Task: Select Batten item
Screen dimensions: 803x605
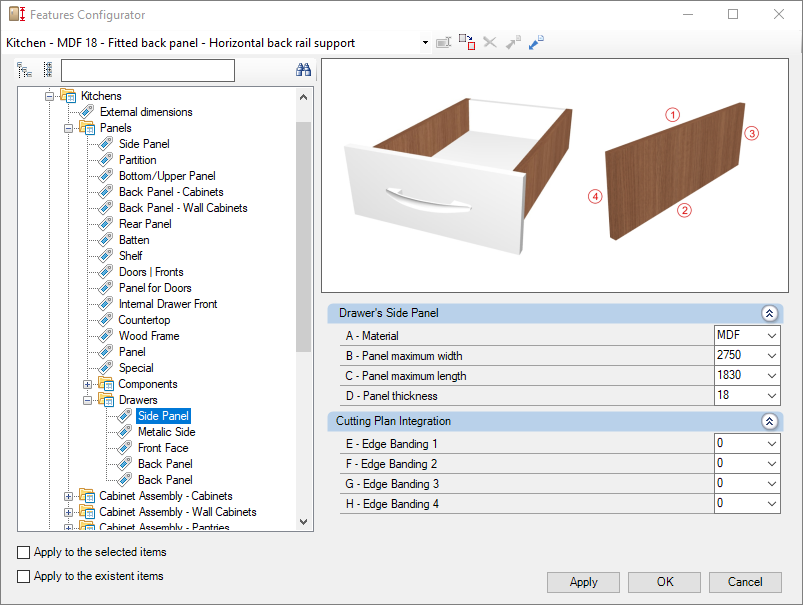Action: tap(134, 240)
